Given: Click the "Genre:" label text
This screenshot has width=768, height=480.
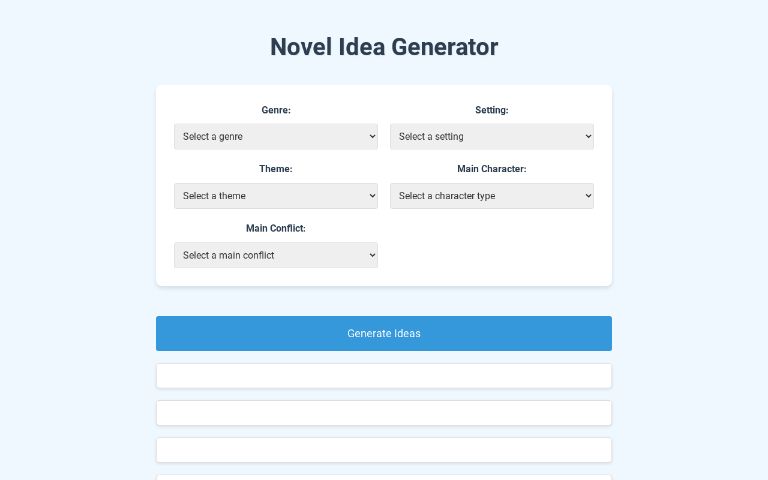Looking at the screenshot, I should (x=276, y=110).
